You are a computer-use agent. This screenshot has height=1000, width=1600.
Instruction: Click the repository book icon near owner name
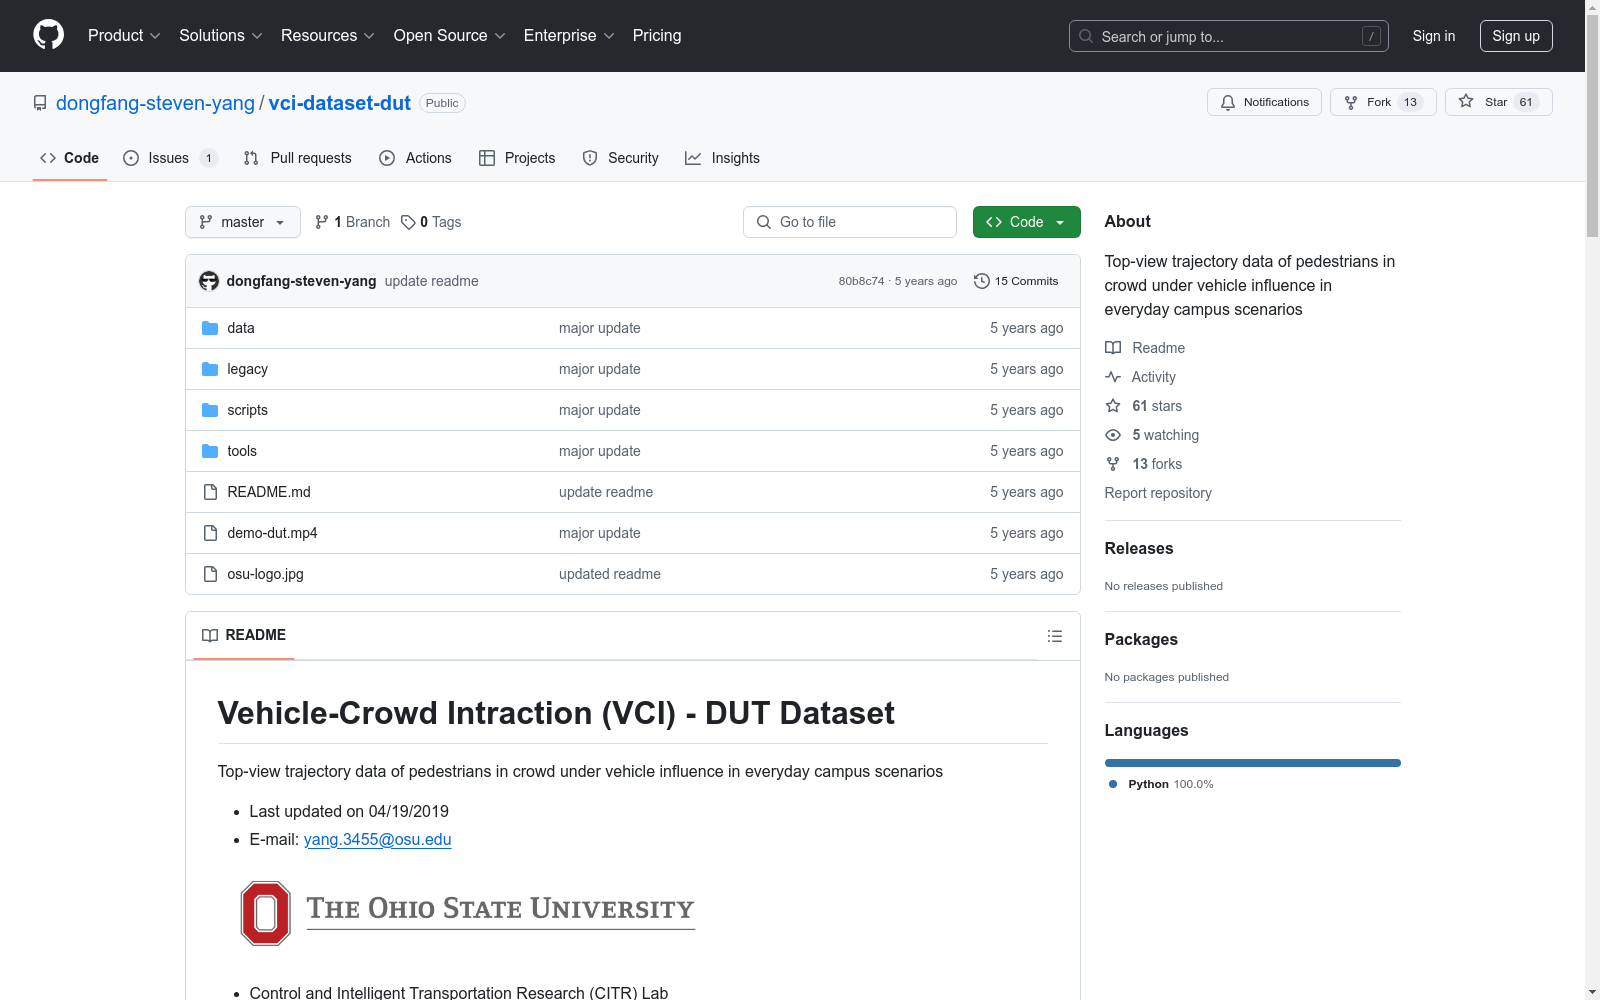(x=40, y=103)
